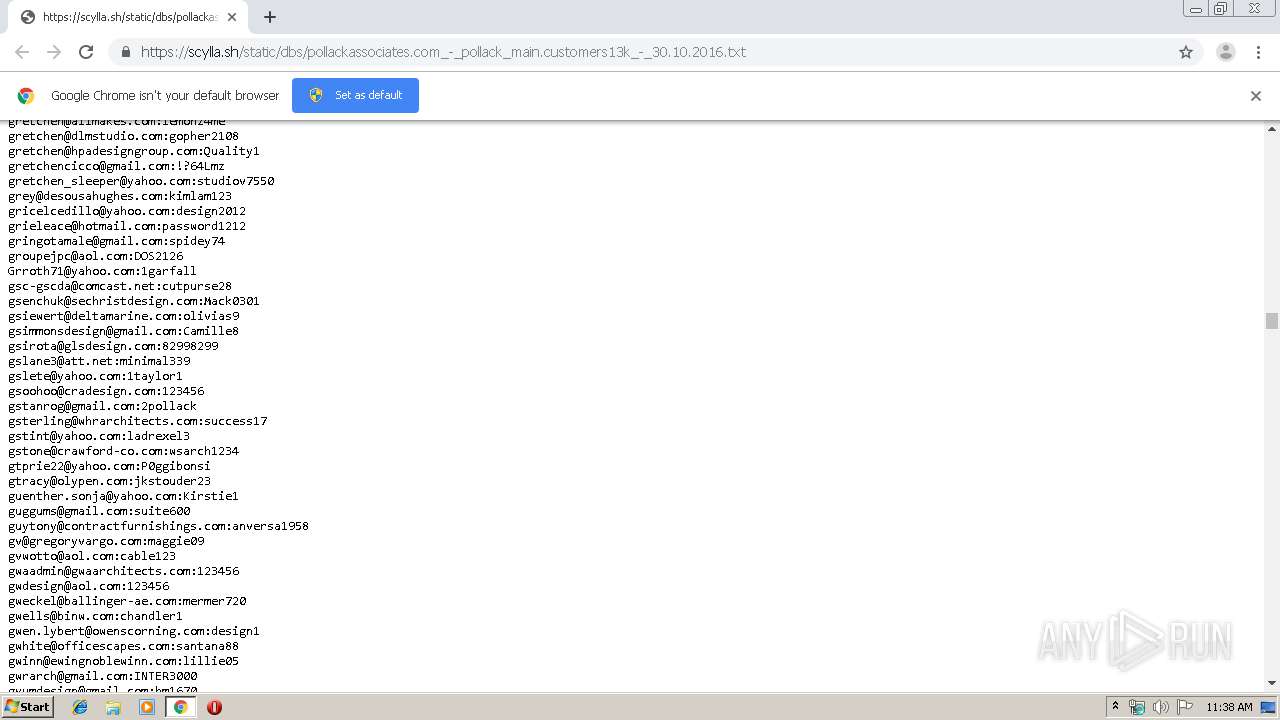
Task: Launch Internet Explorer from the taskbar
Action: pyautogui.click(x=81, y=707)
